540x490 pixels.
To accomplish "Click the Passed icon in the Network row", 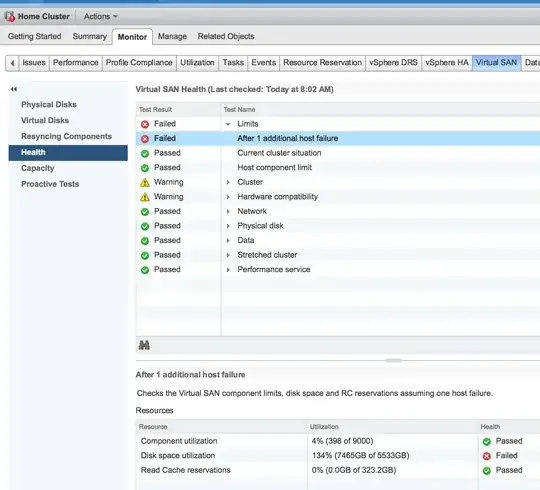I will pyautogui.click(x=145, y=211).
